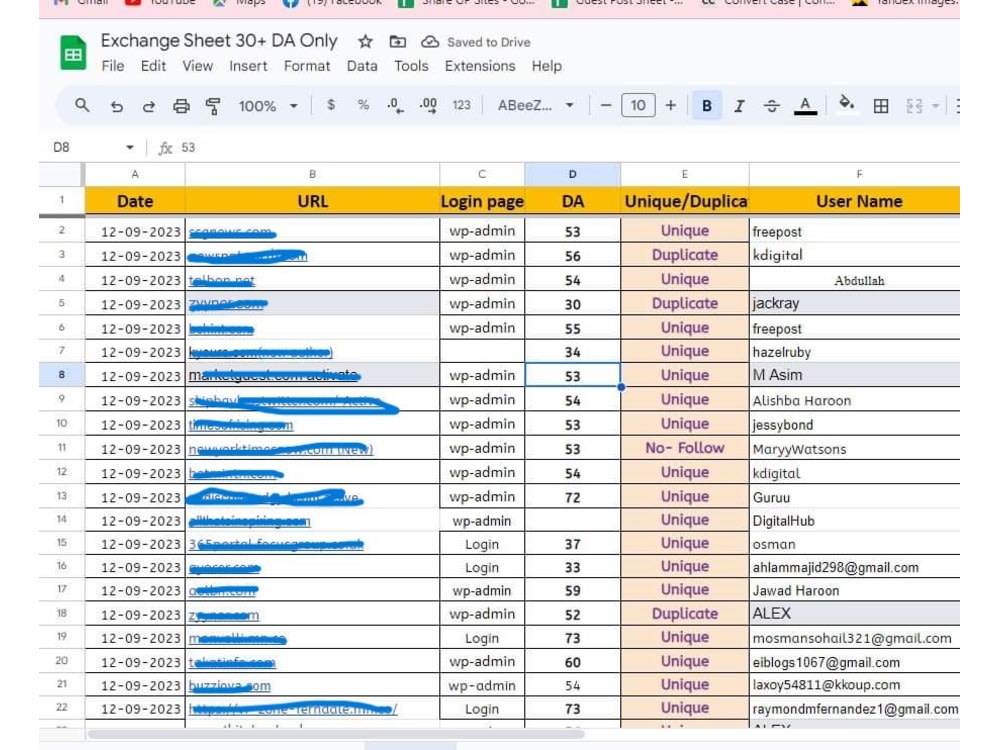Image resolution: width=1000 pixels, height=750 pixels.
Task: Print the spreadsheet with printer icon
Action: pyautogui.click(x=181, y=106)
